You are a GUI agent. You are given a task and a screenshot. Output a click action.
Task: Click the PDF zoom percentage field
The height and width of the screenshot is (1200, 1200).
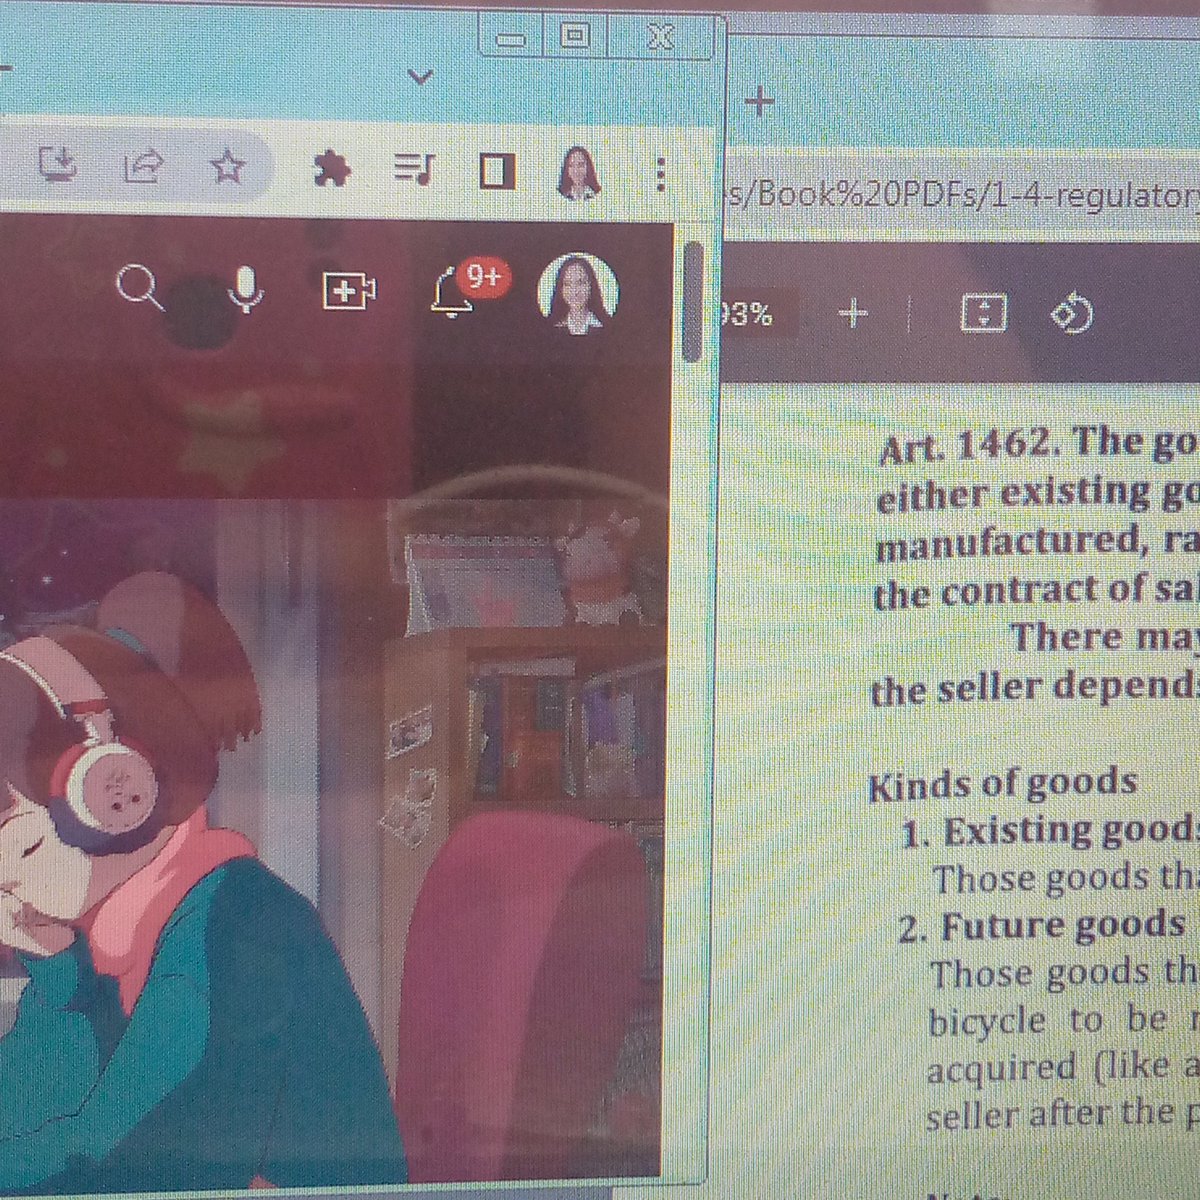[x=750, y=315]
